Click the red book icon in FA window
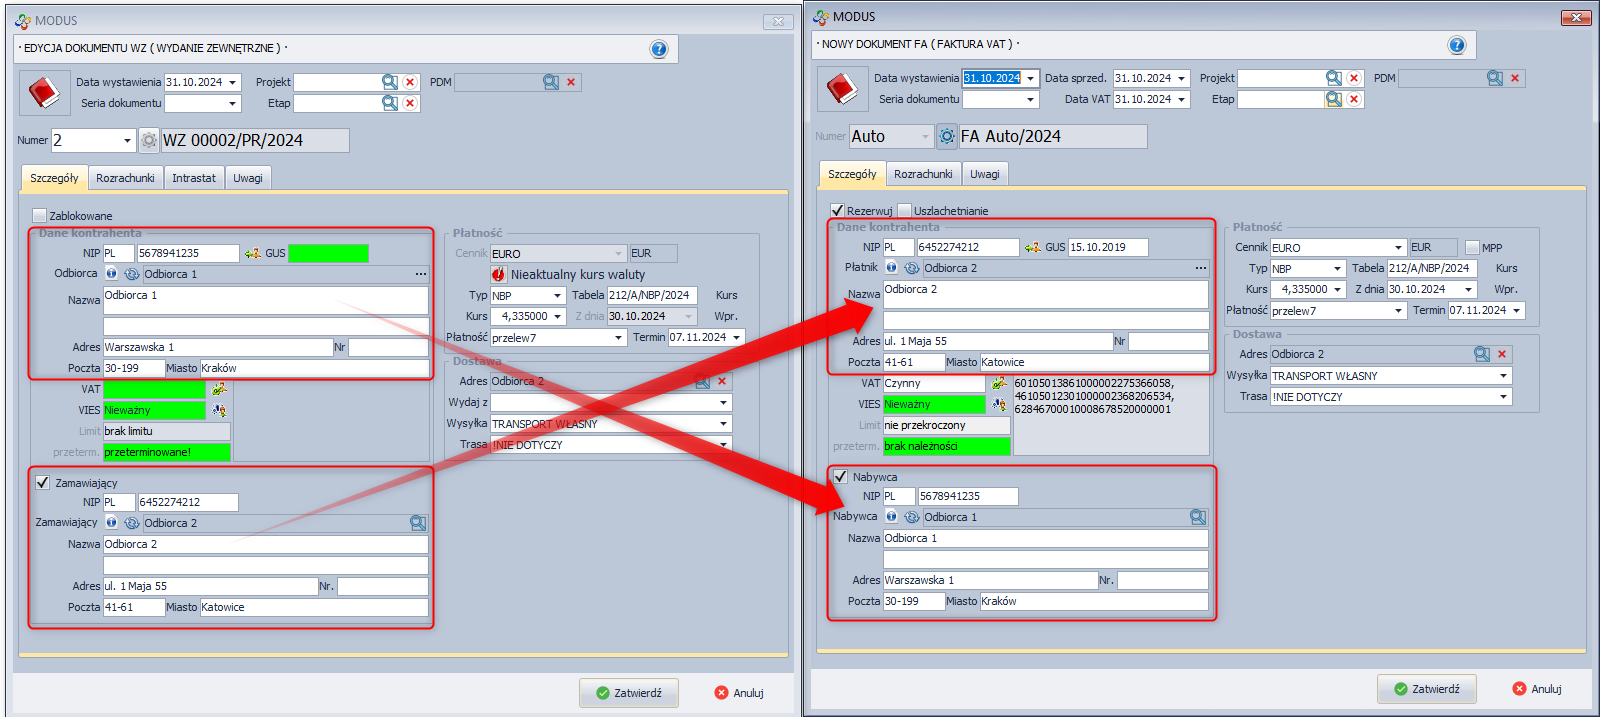1600x717 pixels. click(841, 89)
